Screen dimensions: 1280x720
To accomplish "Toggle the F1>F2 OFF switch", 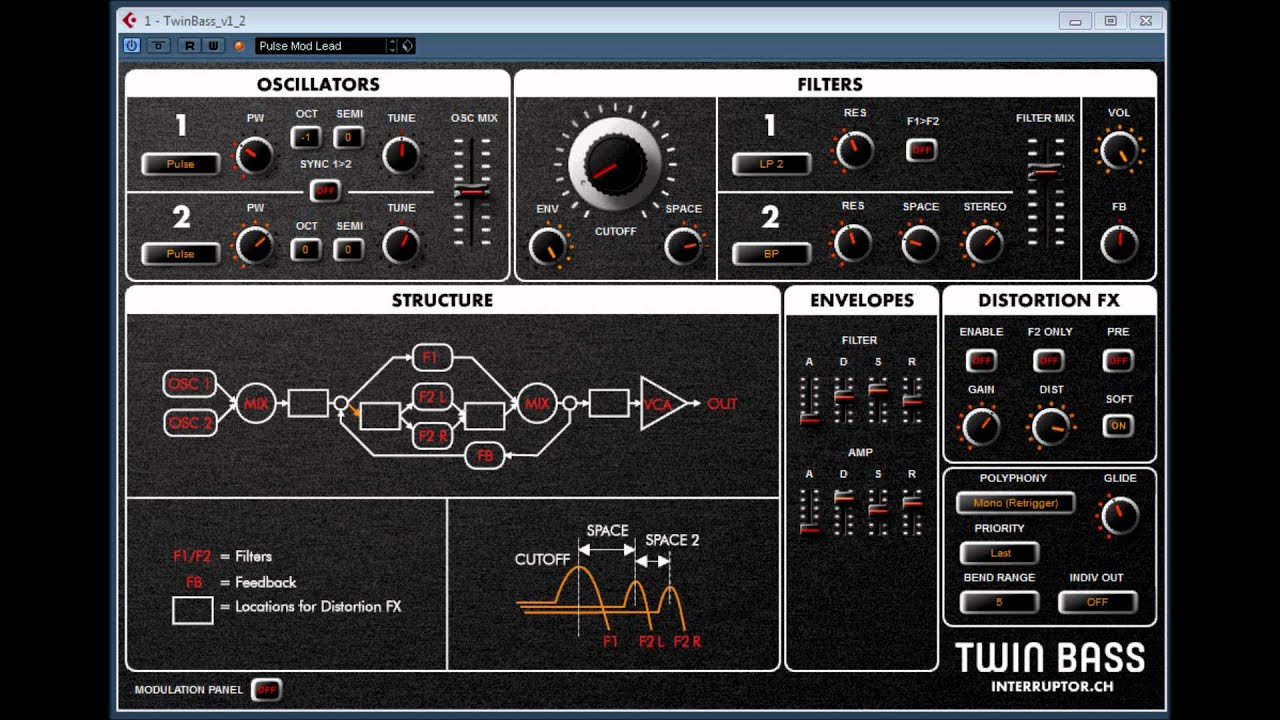I will [x=921, y=150].
